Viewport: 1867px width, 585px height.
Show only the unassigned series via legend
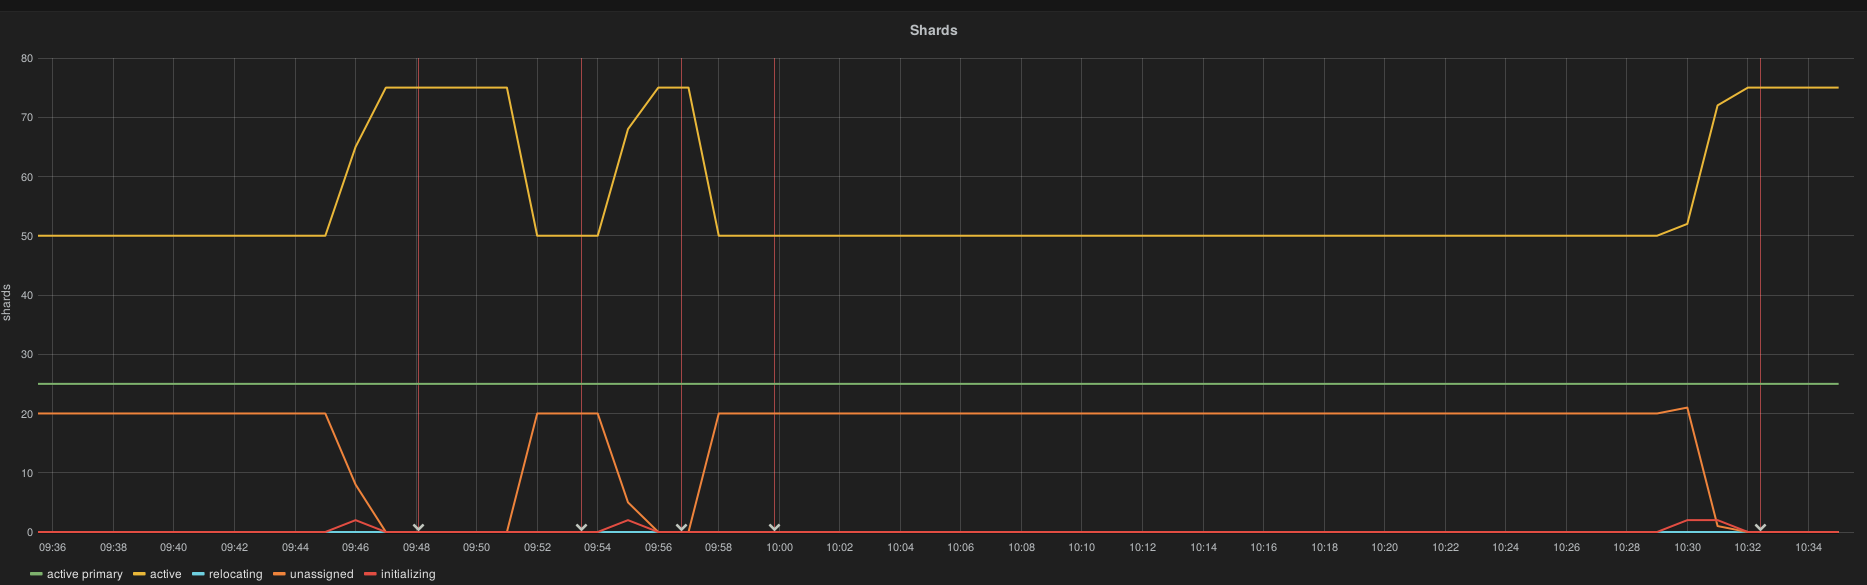(x=321, y=574)
